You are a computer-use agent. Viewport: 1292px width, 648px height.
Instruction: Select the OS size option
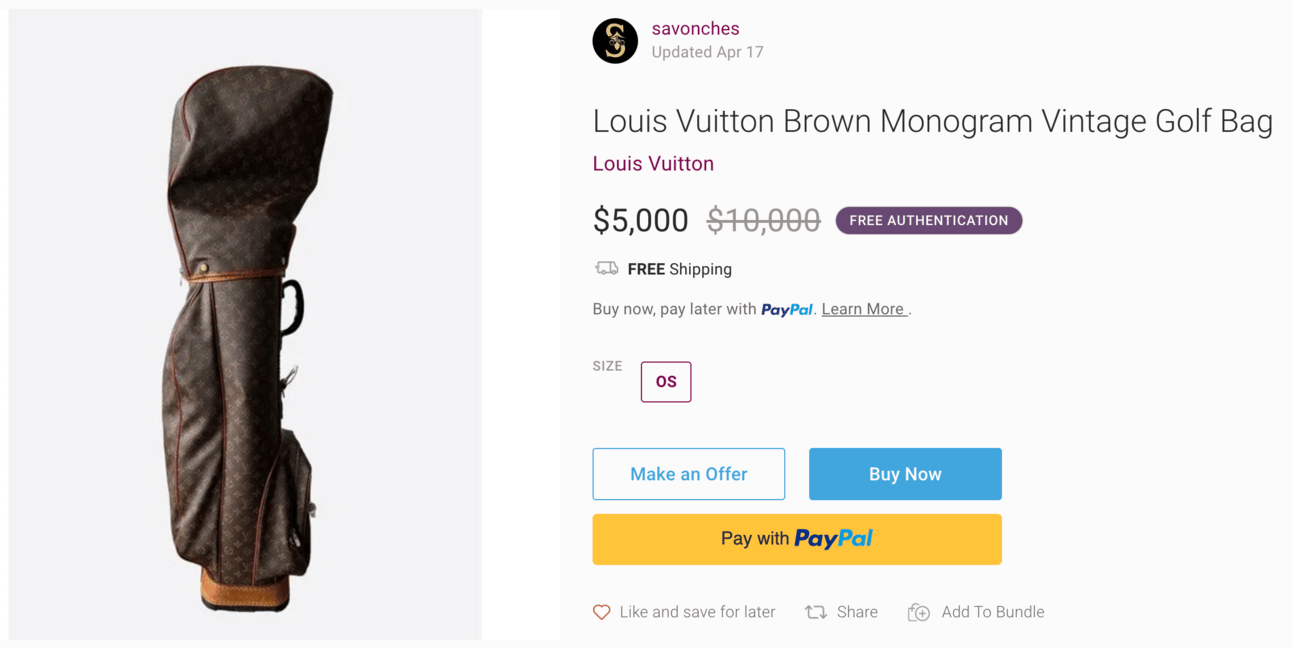(666, 382)
